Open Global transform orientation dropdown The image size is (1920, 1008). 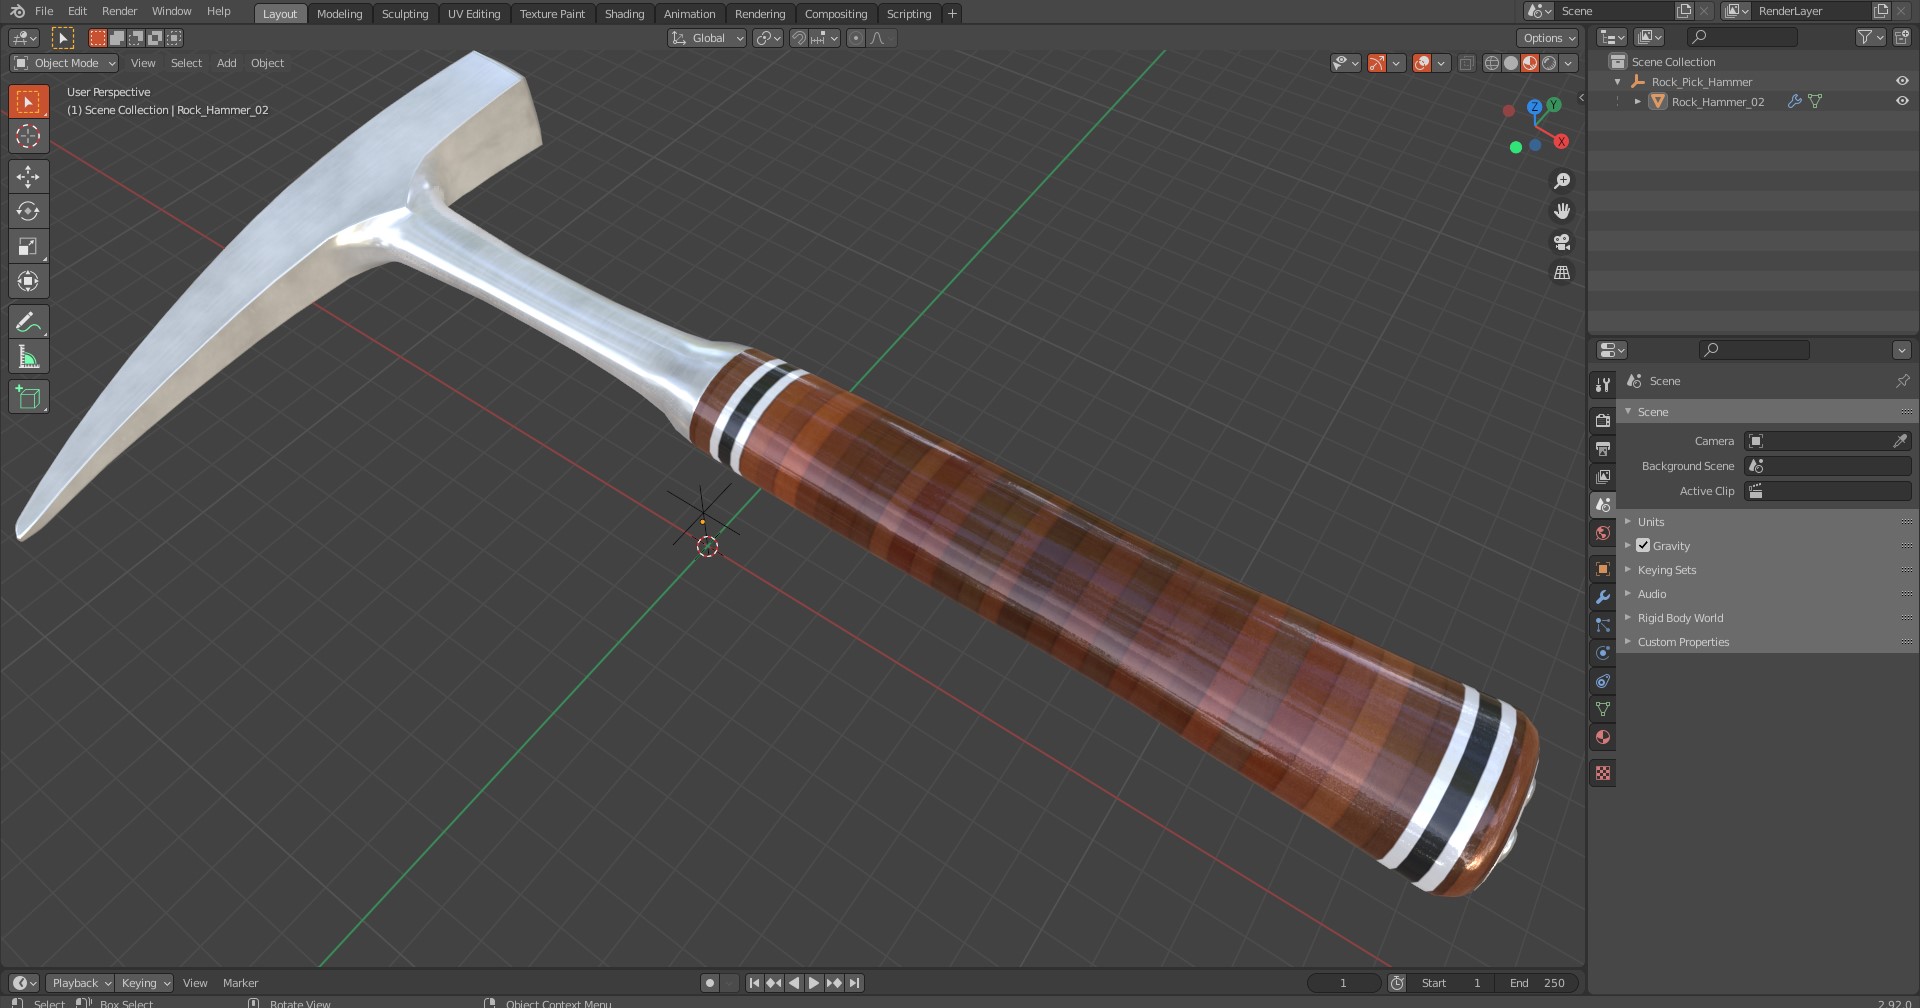(x=707, y=38)
